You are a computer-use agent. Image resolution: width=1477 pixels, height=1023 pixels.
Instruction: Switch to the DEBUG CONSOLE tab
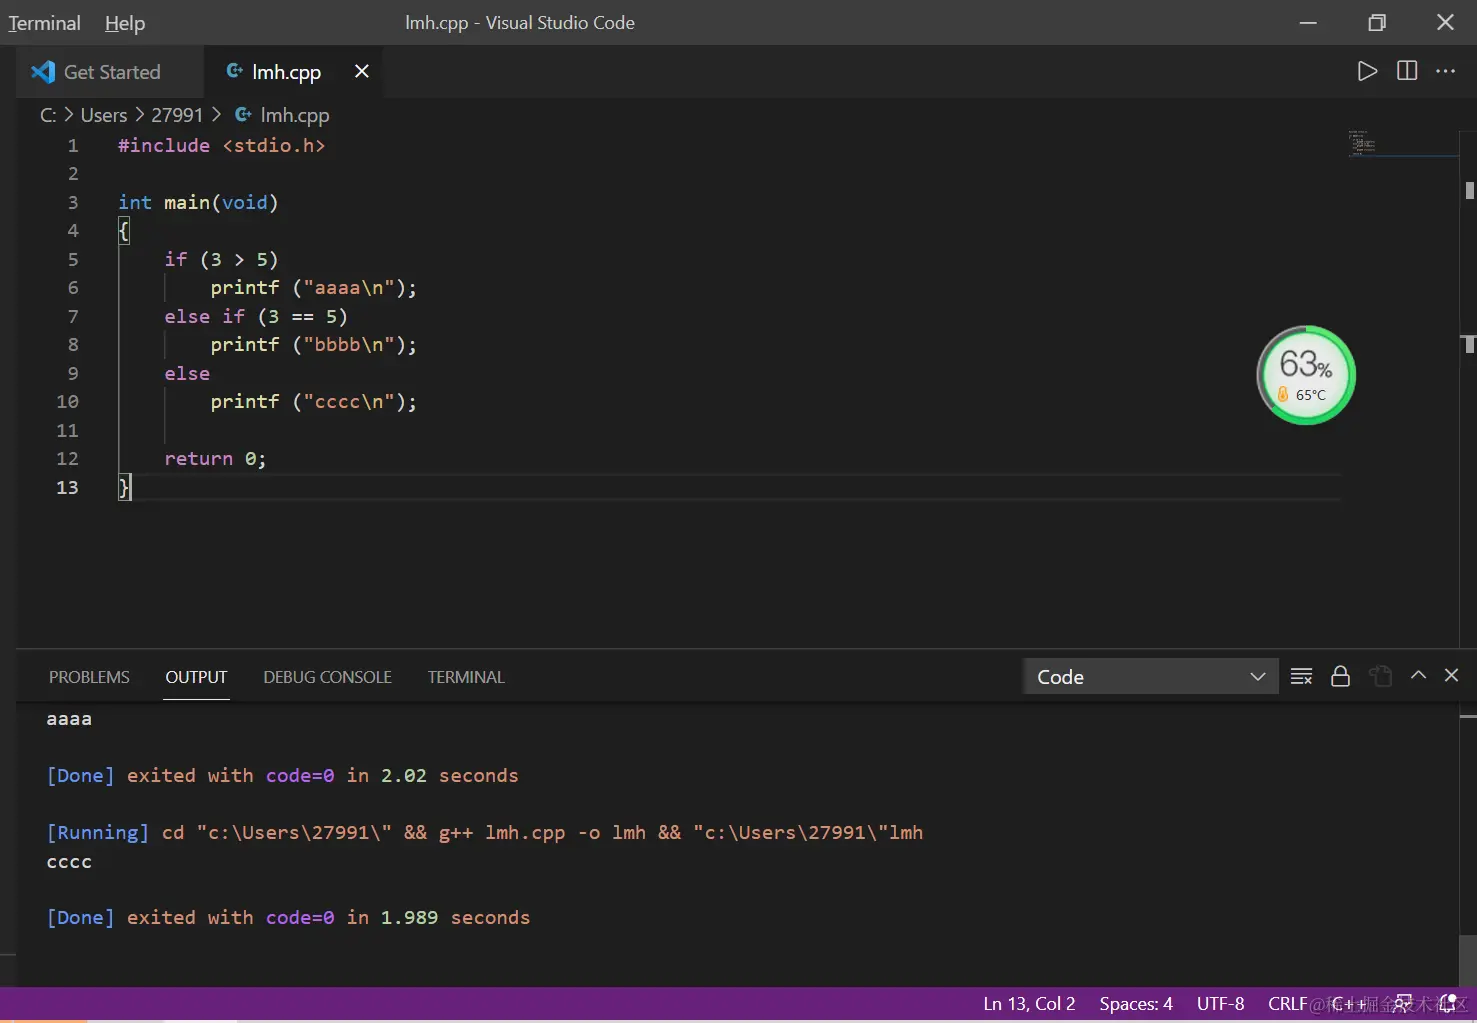coord(327,677)
